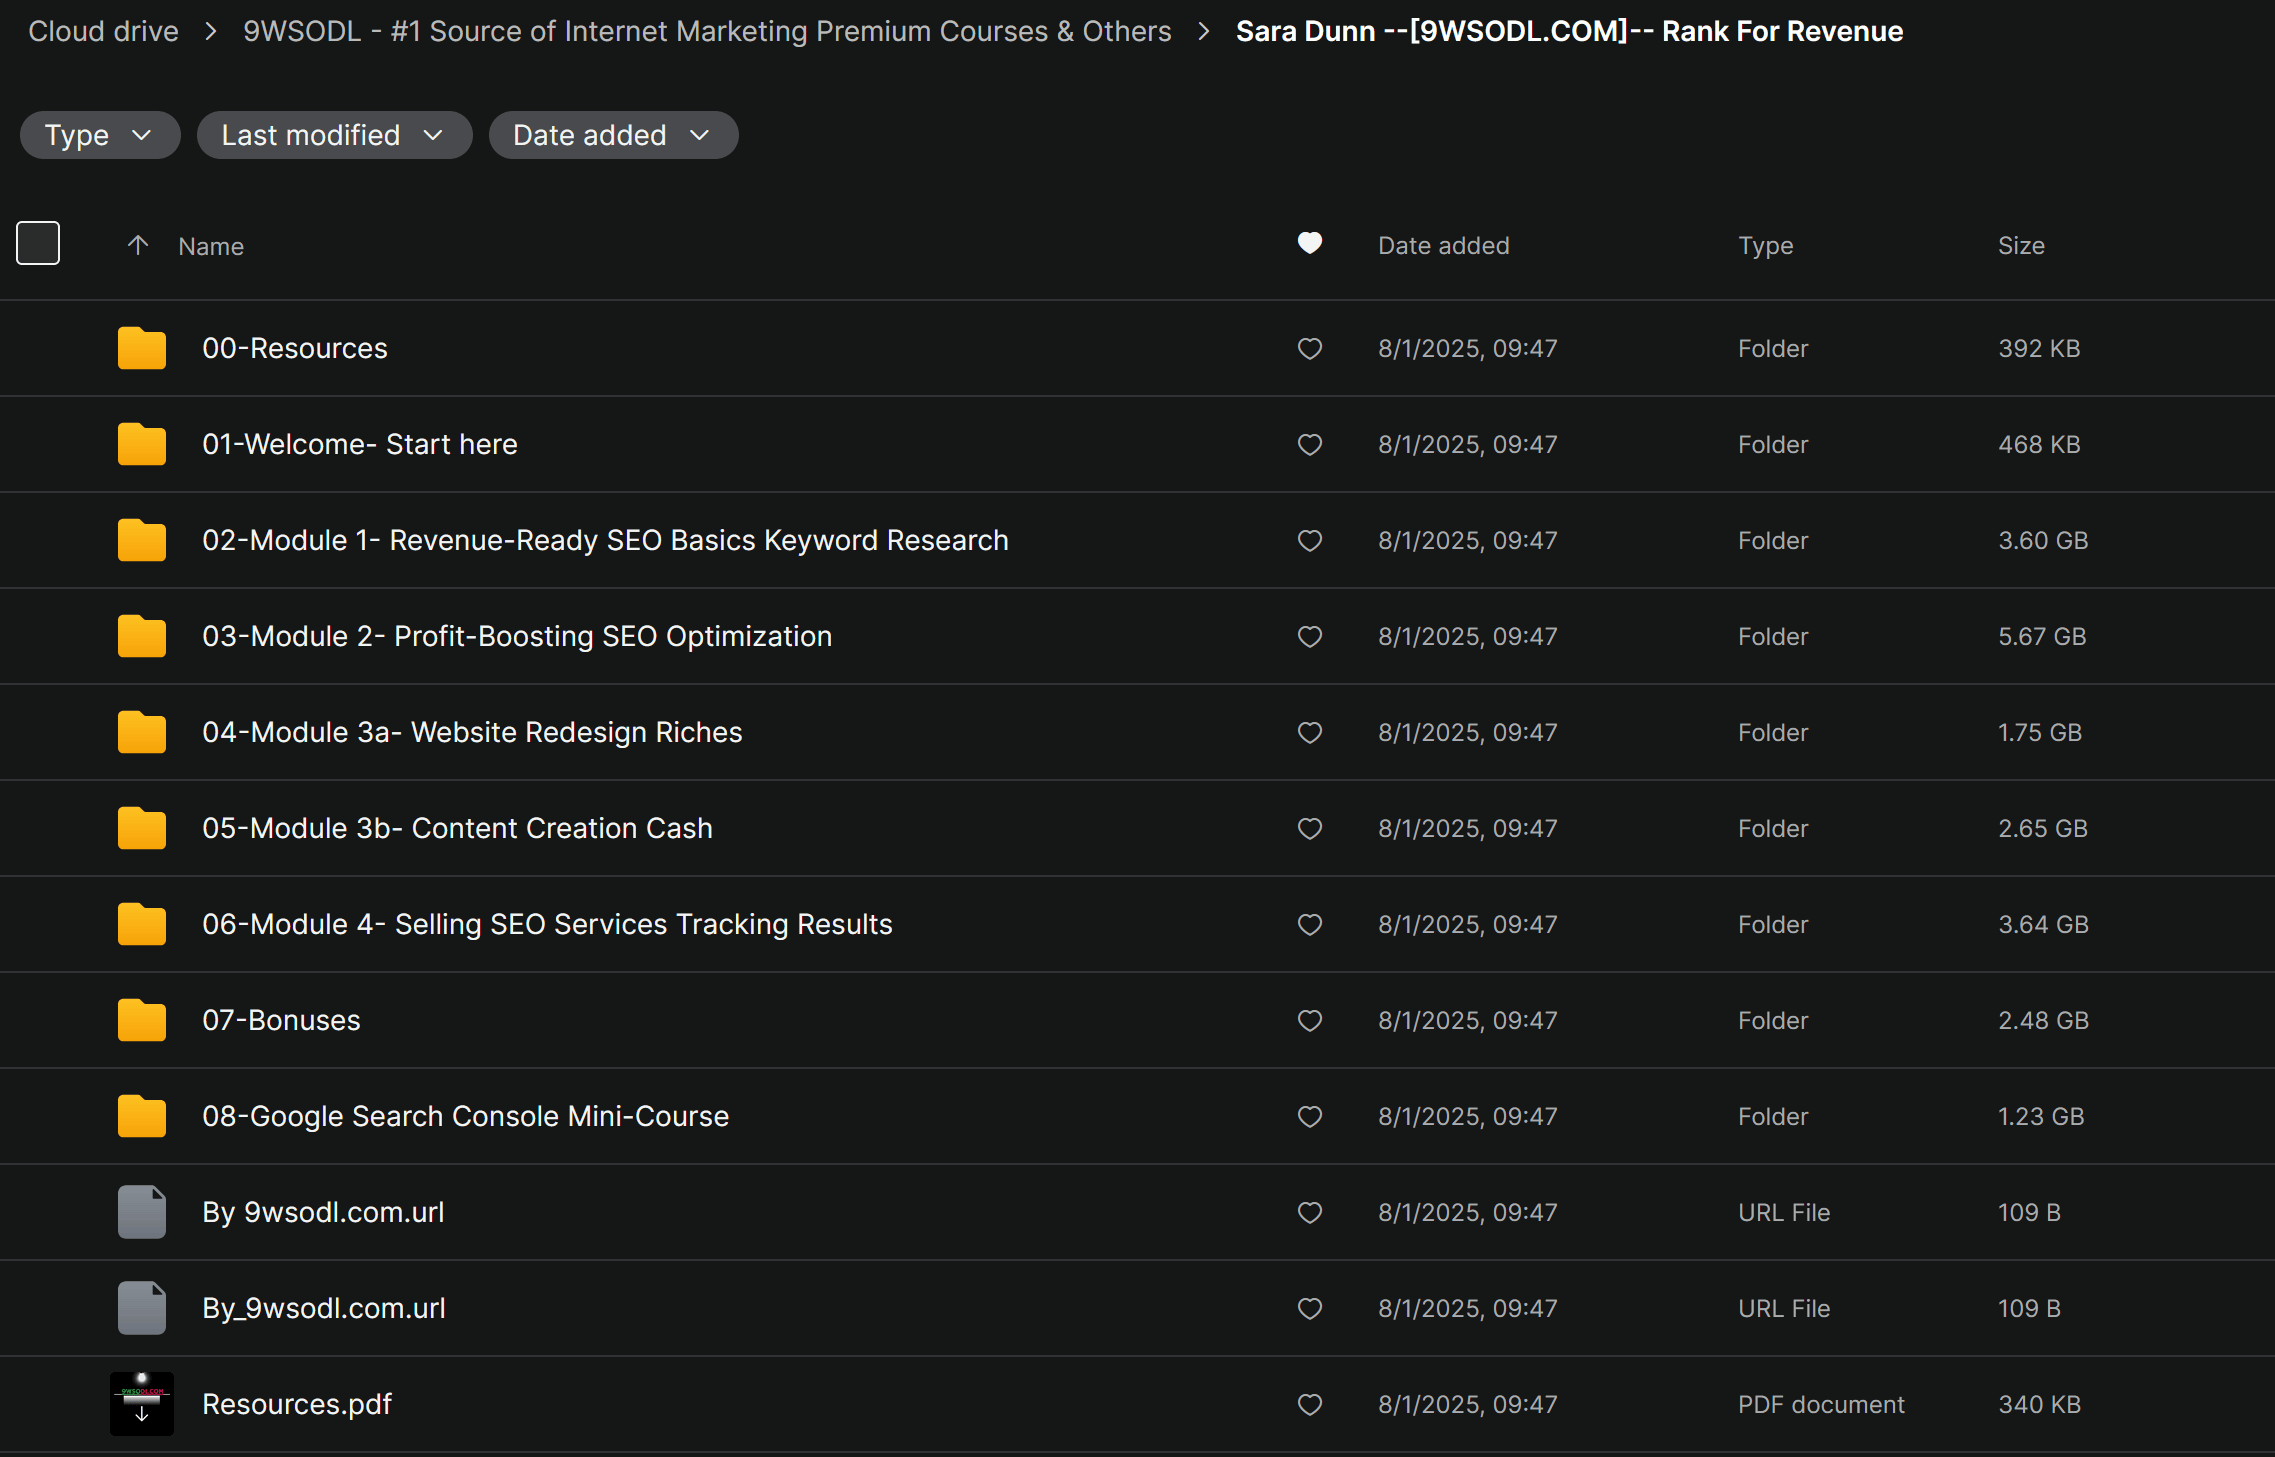Open the Type filter dropdown
Image resolution: width=2275 pixels, height=1457 pixels.
(x=99, y=135)
